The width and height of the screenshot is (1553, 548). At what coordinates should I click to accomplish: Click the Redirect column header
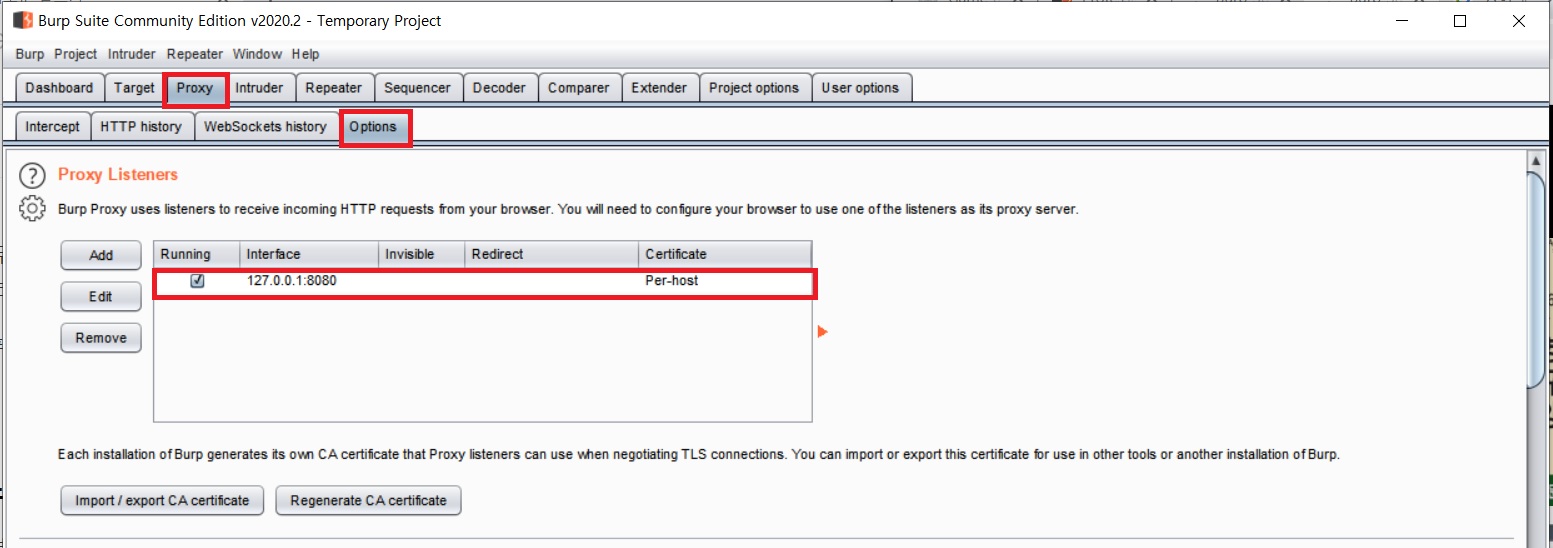point(552,254)
